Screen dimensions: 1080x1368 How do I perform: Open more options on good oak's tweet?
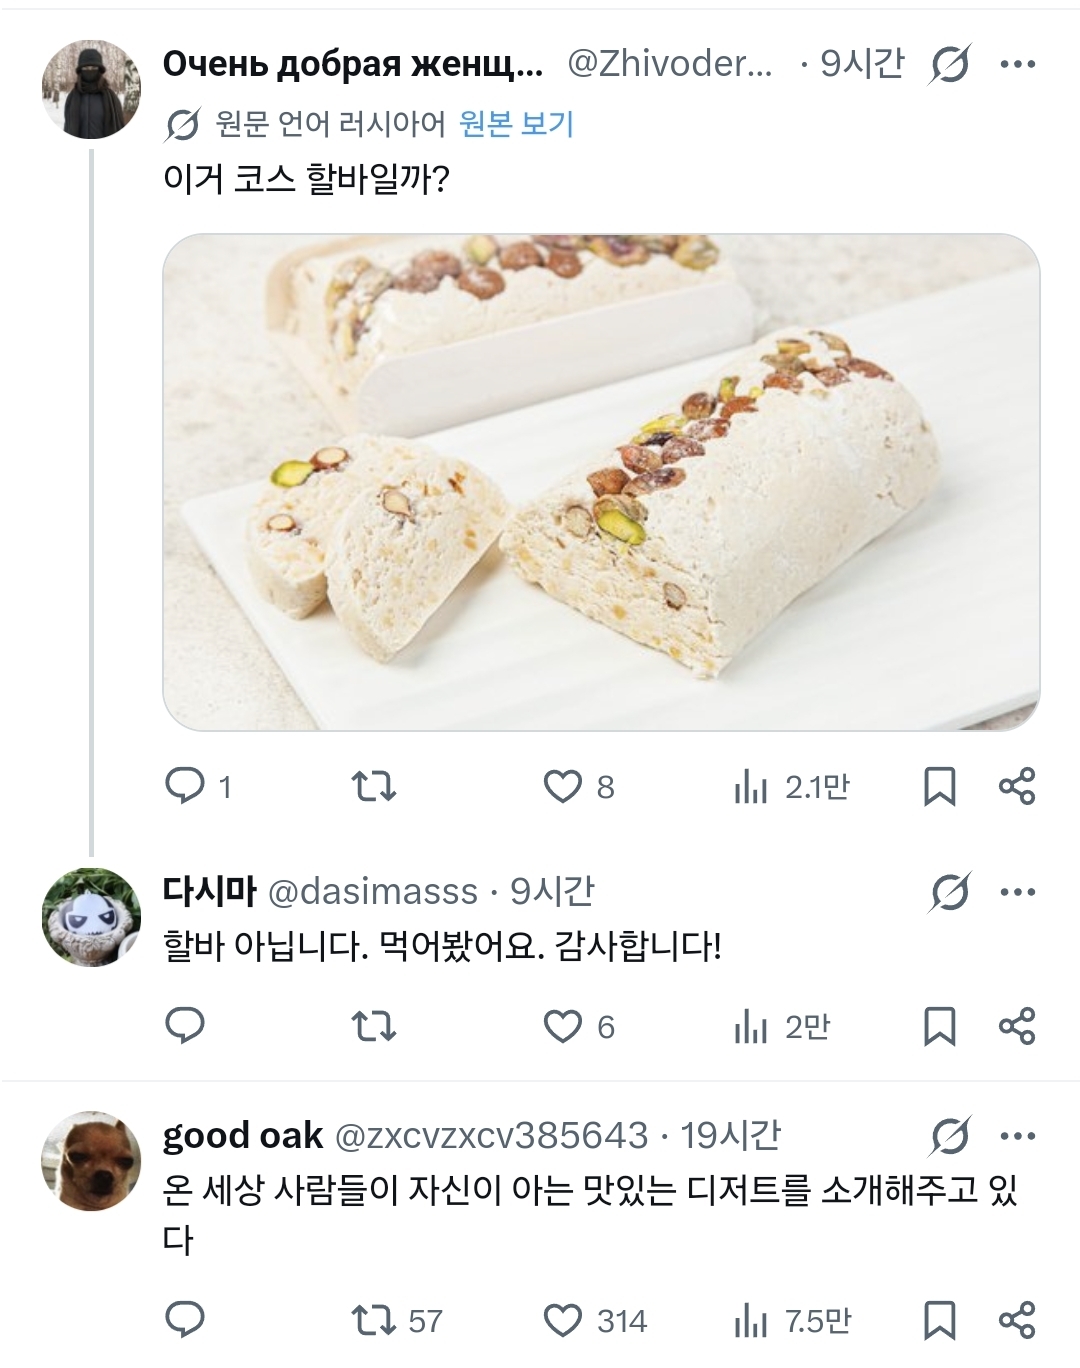click(1017, 1136)
